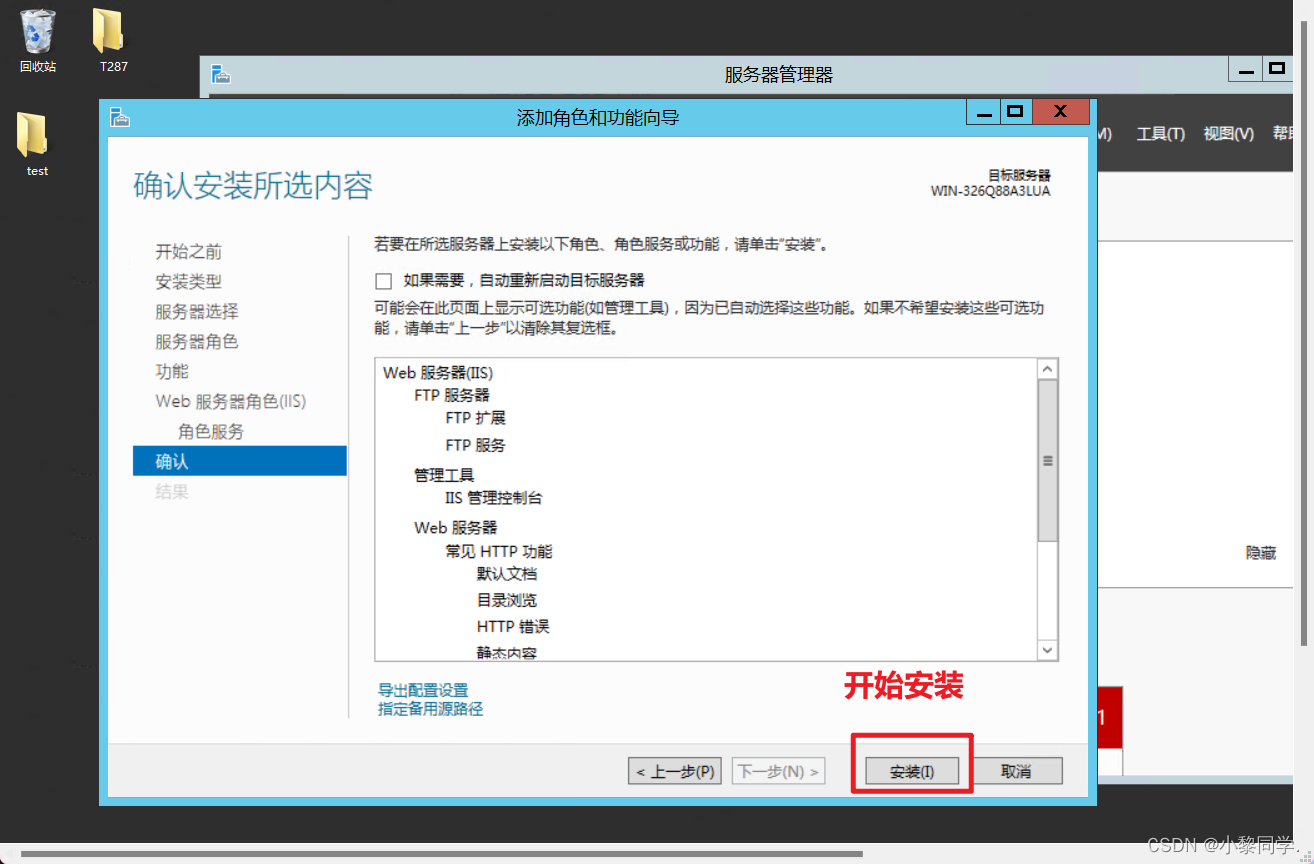Select Web 服务器 list entry

[x=456, y=528]
